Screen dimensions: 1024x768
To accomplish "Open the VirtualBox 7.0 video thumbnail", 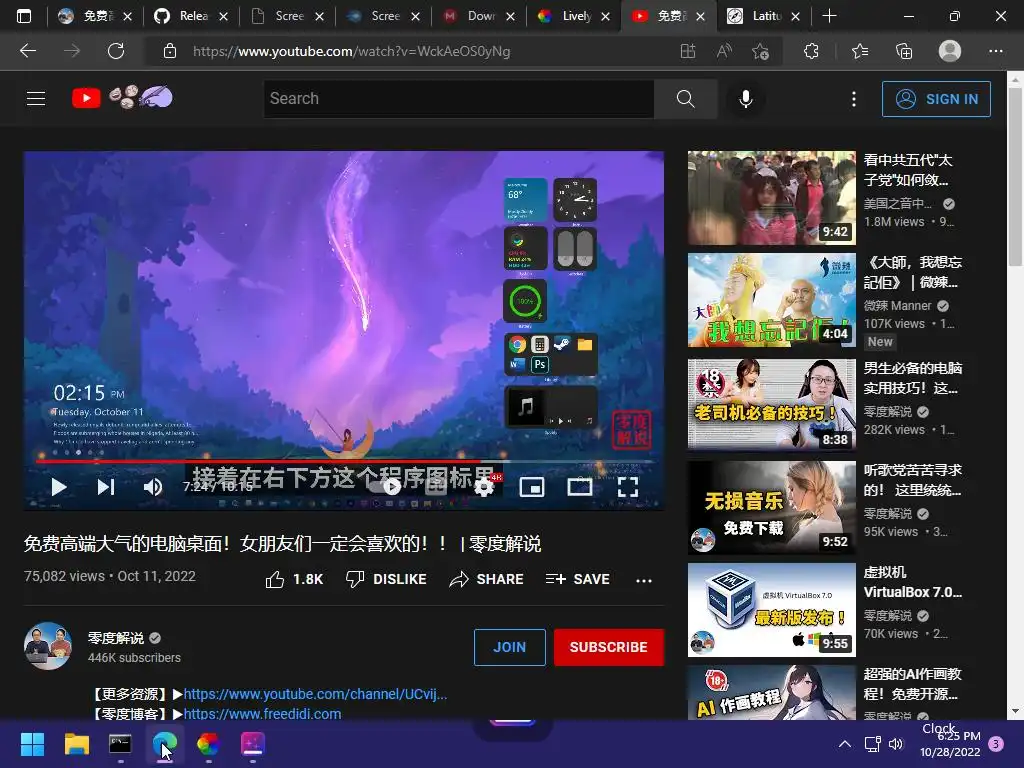I will tap(771, 610).
